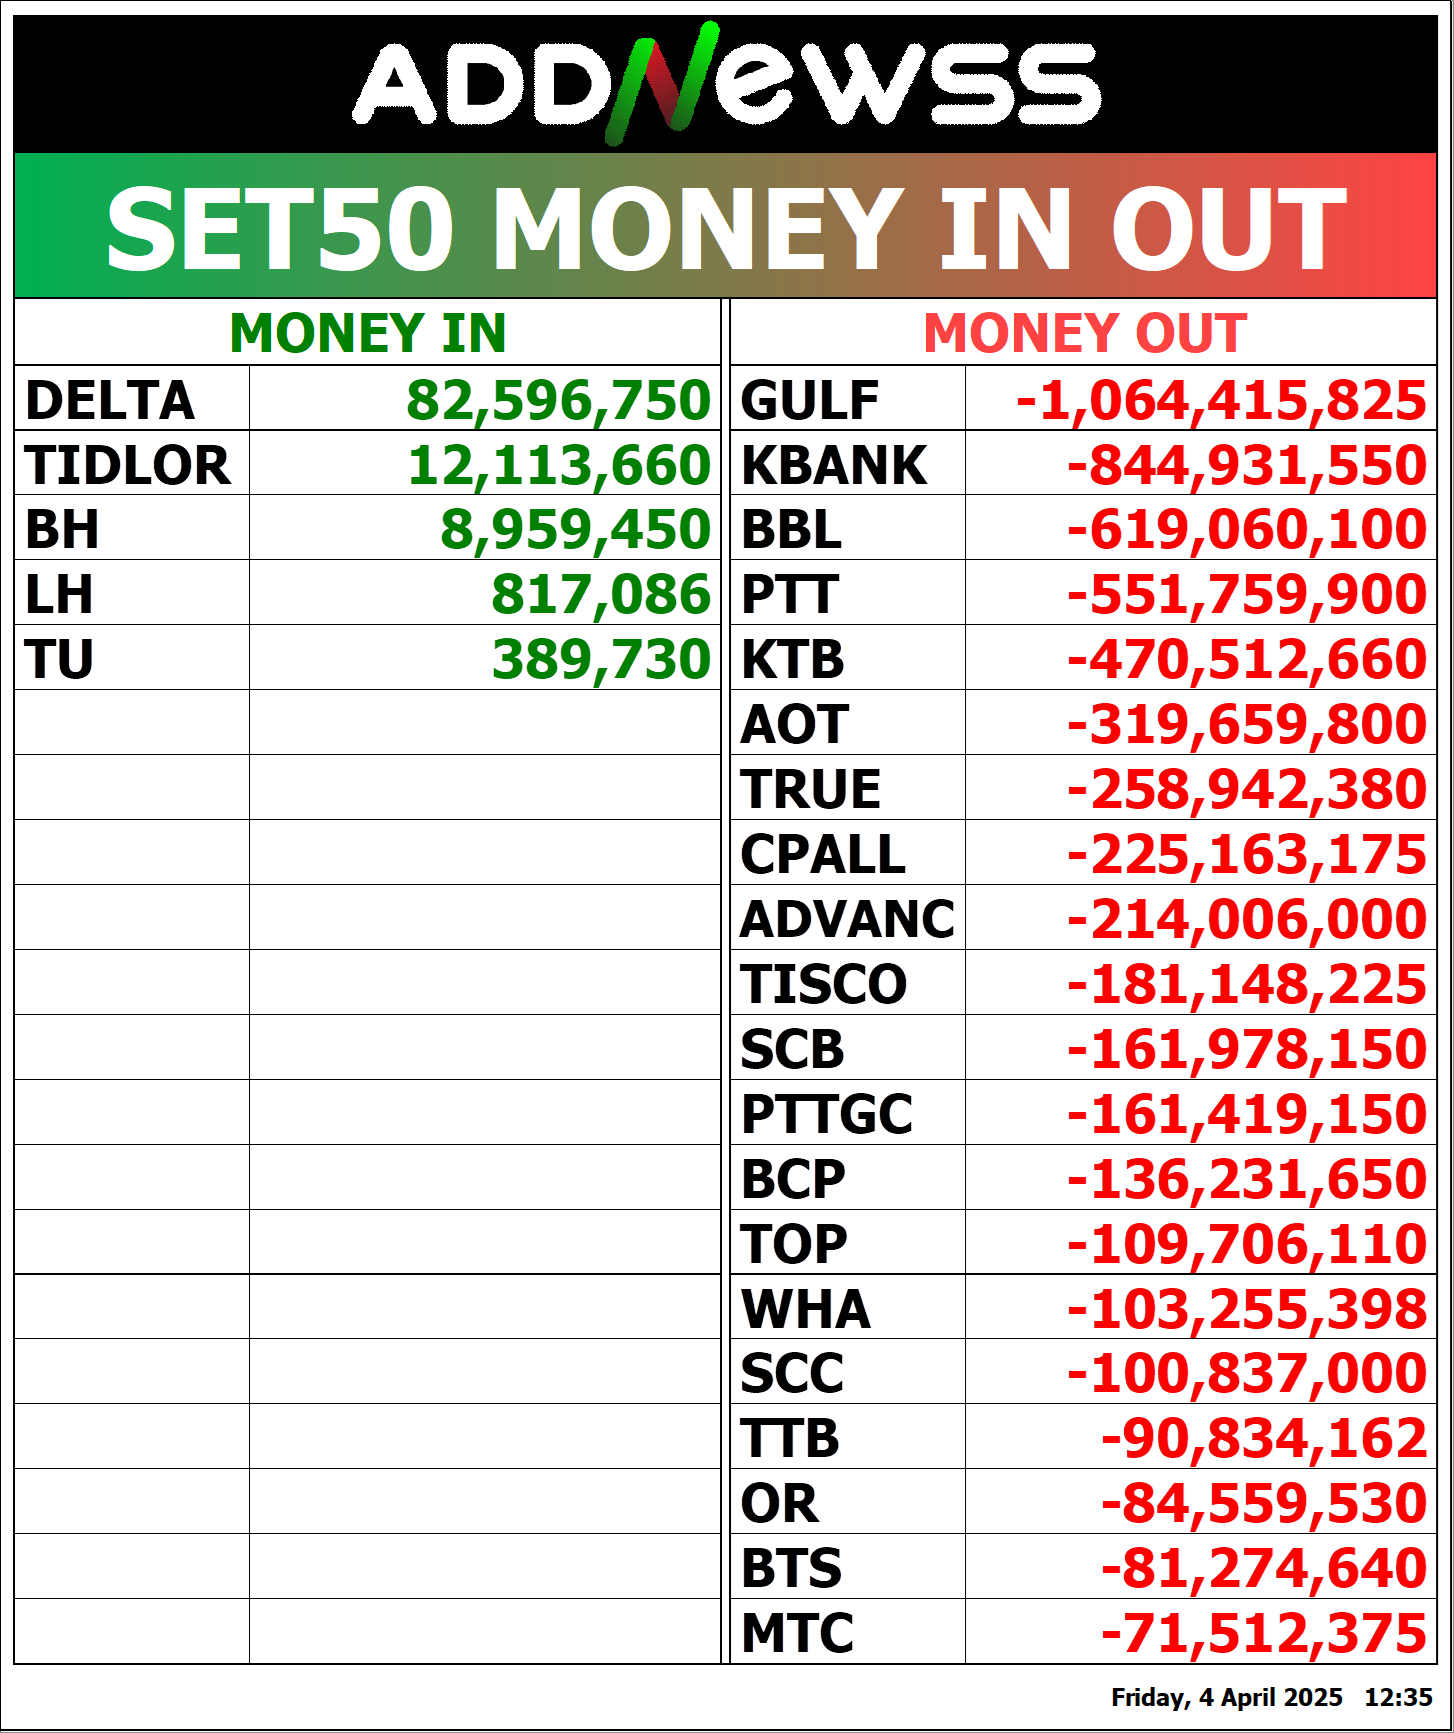The height and width of the screenshot is (1733, 1454).
Task: Select KBANK outflow value -844,931,550
Action: [x=1246, y=465]
